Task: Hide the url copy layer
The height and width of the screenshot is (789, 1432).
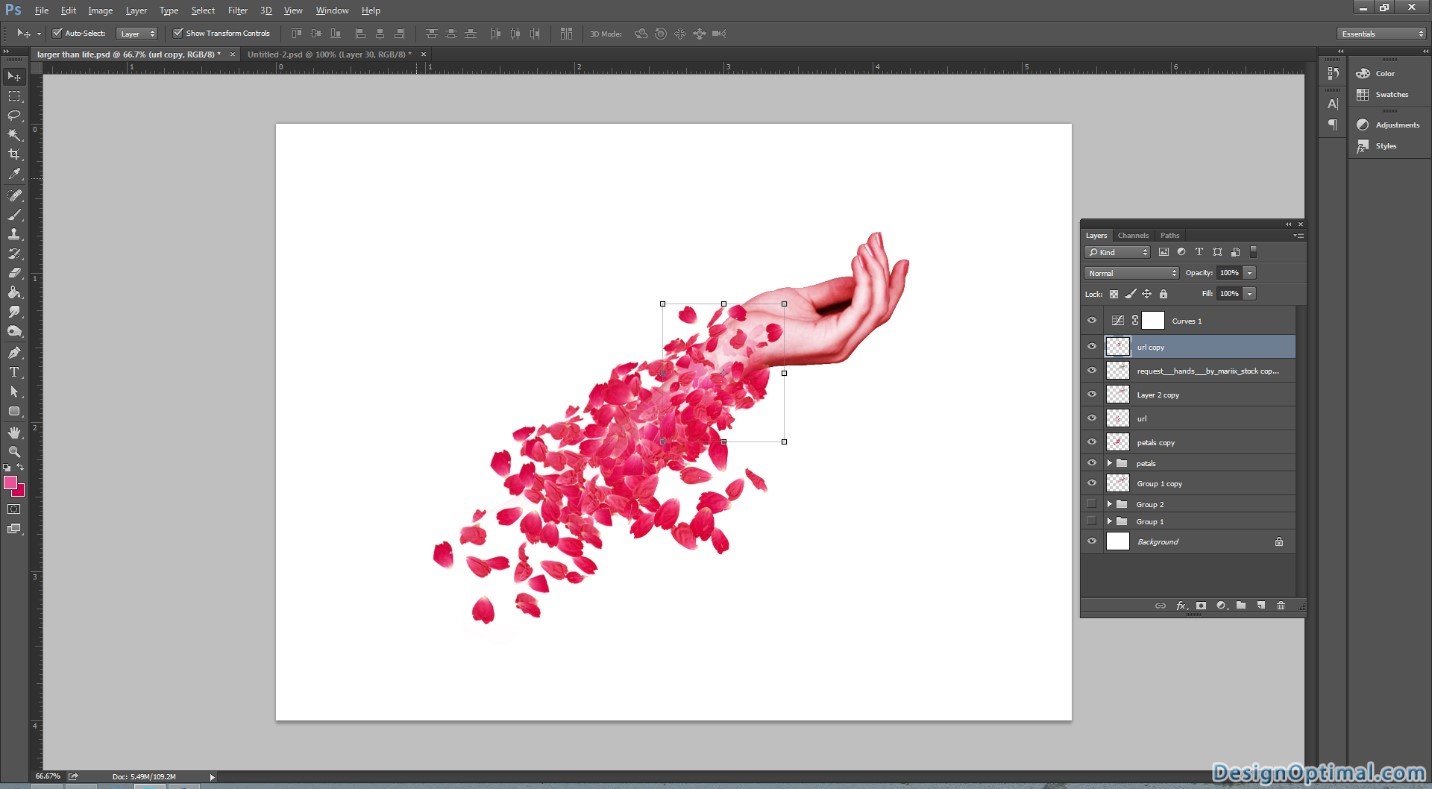Action: click(x=1092, y=347)
